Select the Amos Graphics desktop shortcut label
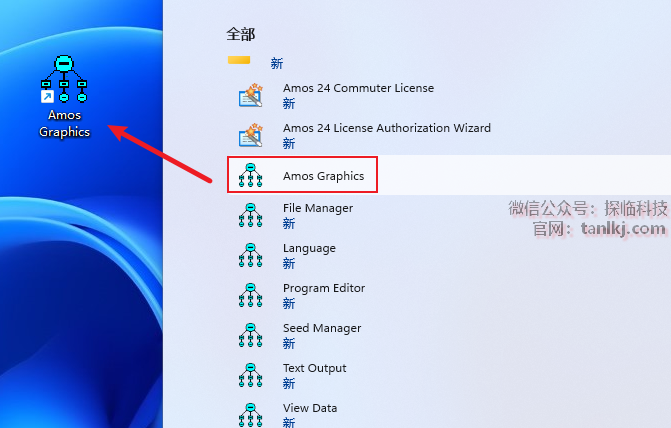The image size is (671, 428). (x=64, y=123)
